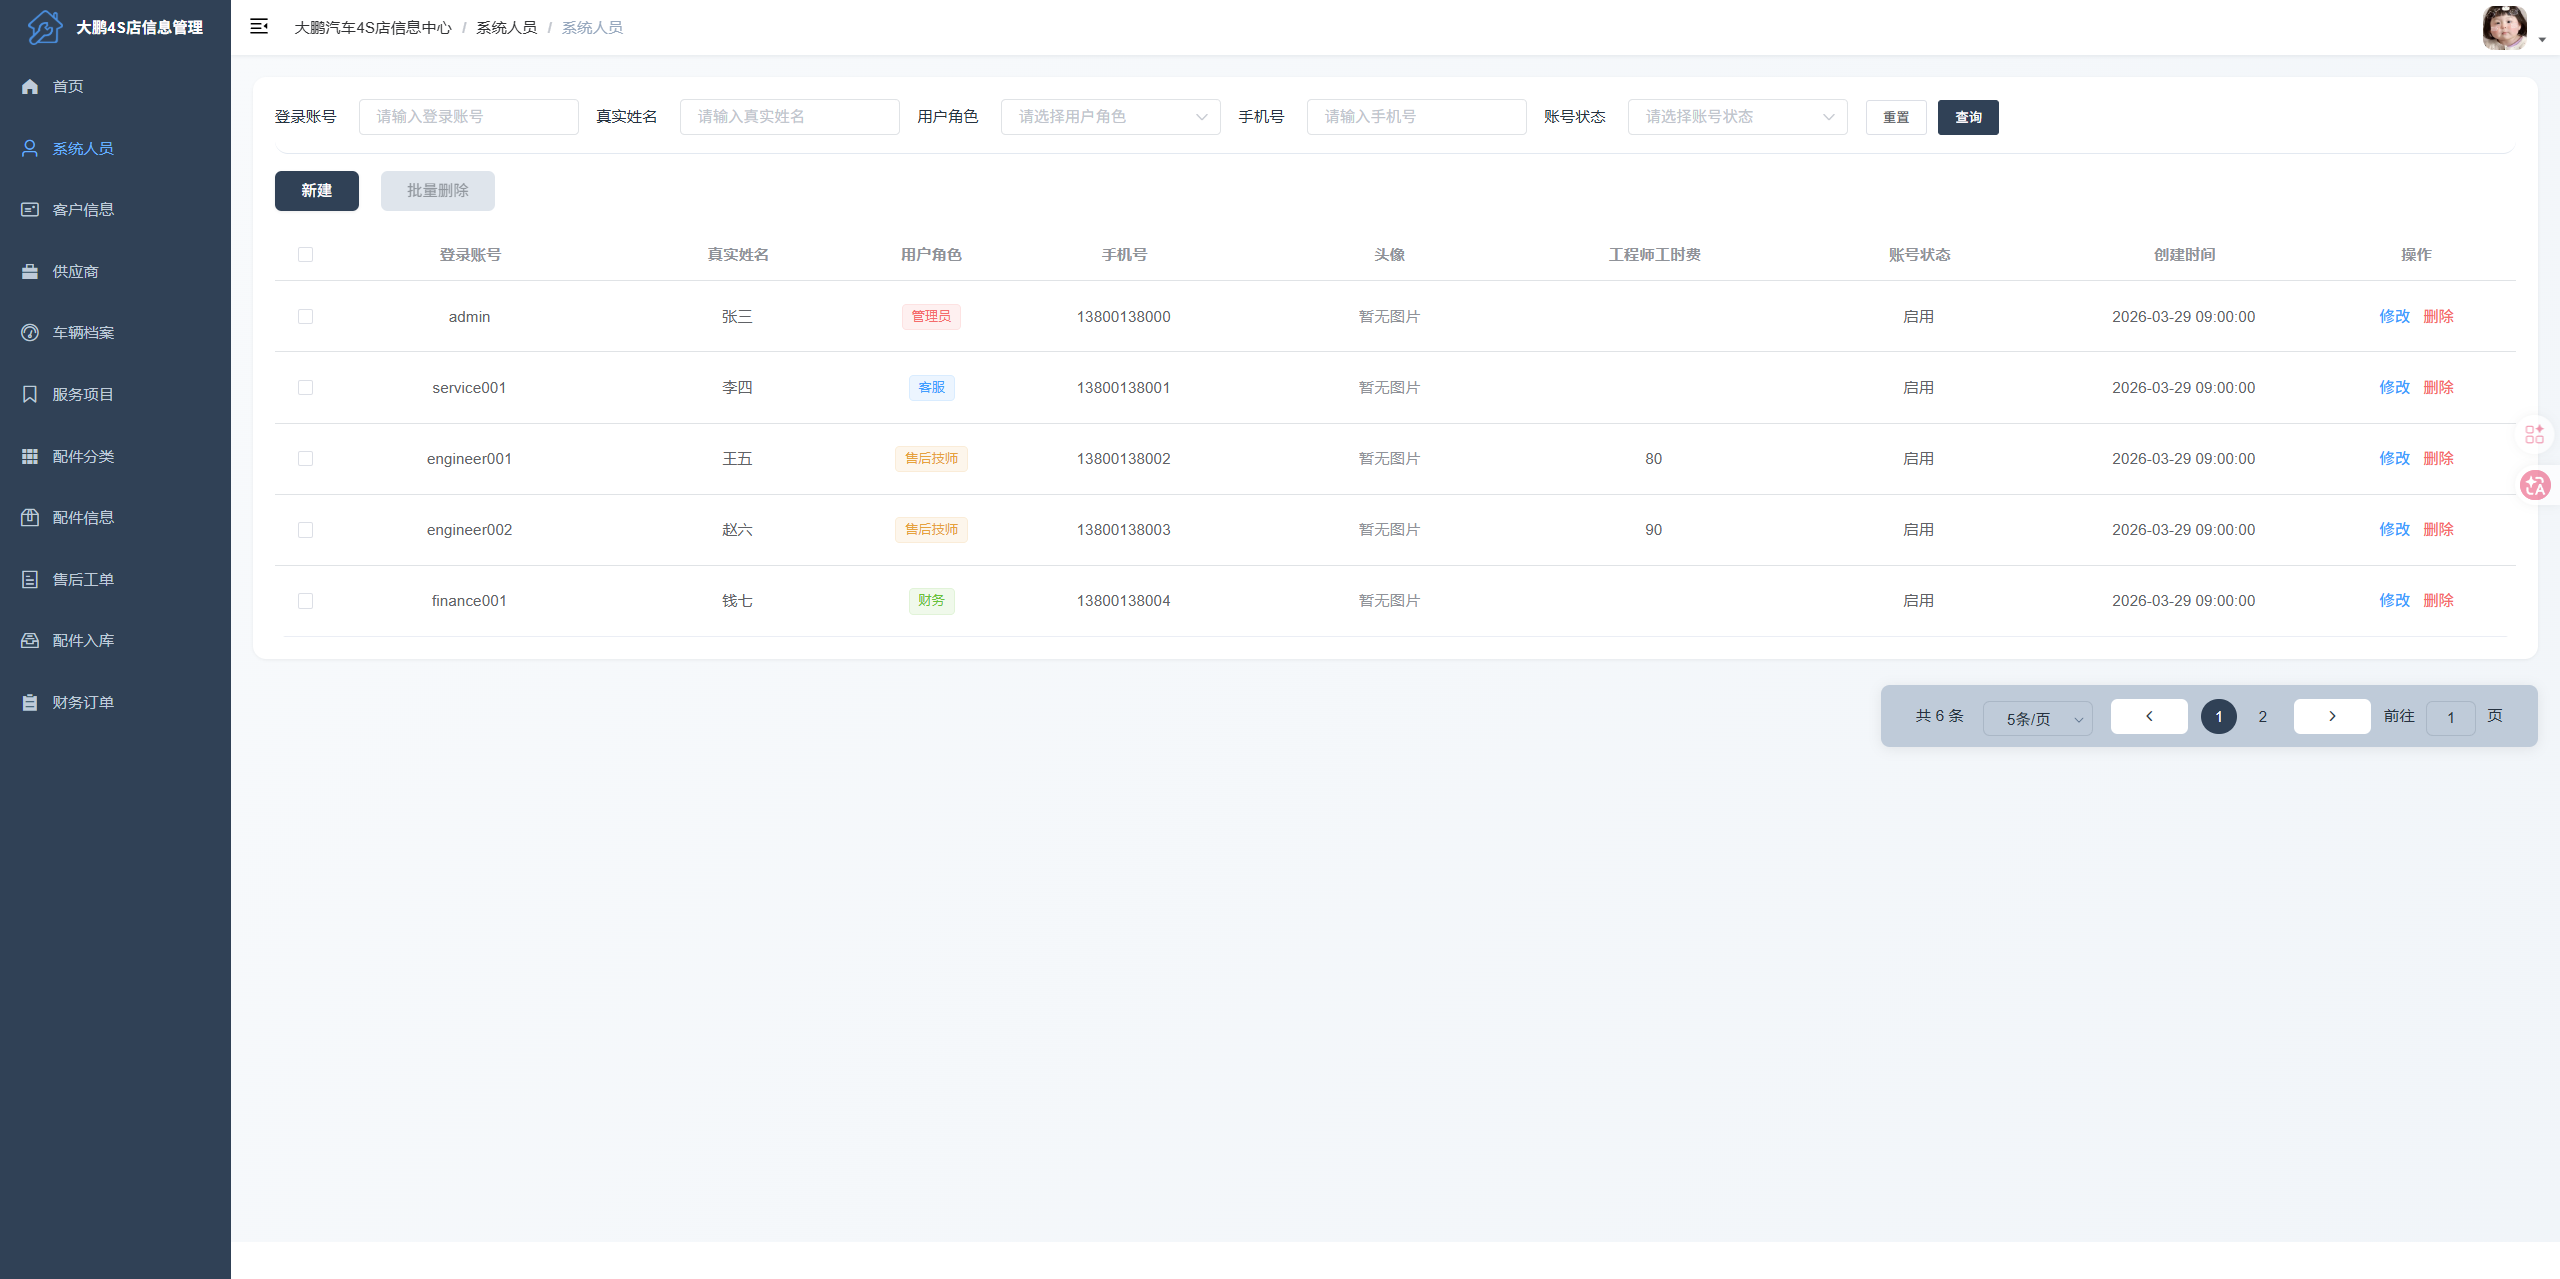Click the 批量删除 button
The image size is (2560, 1279).
[437, 191]
